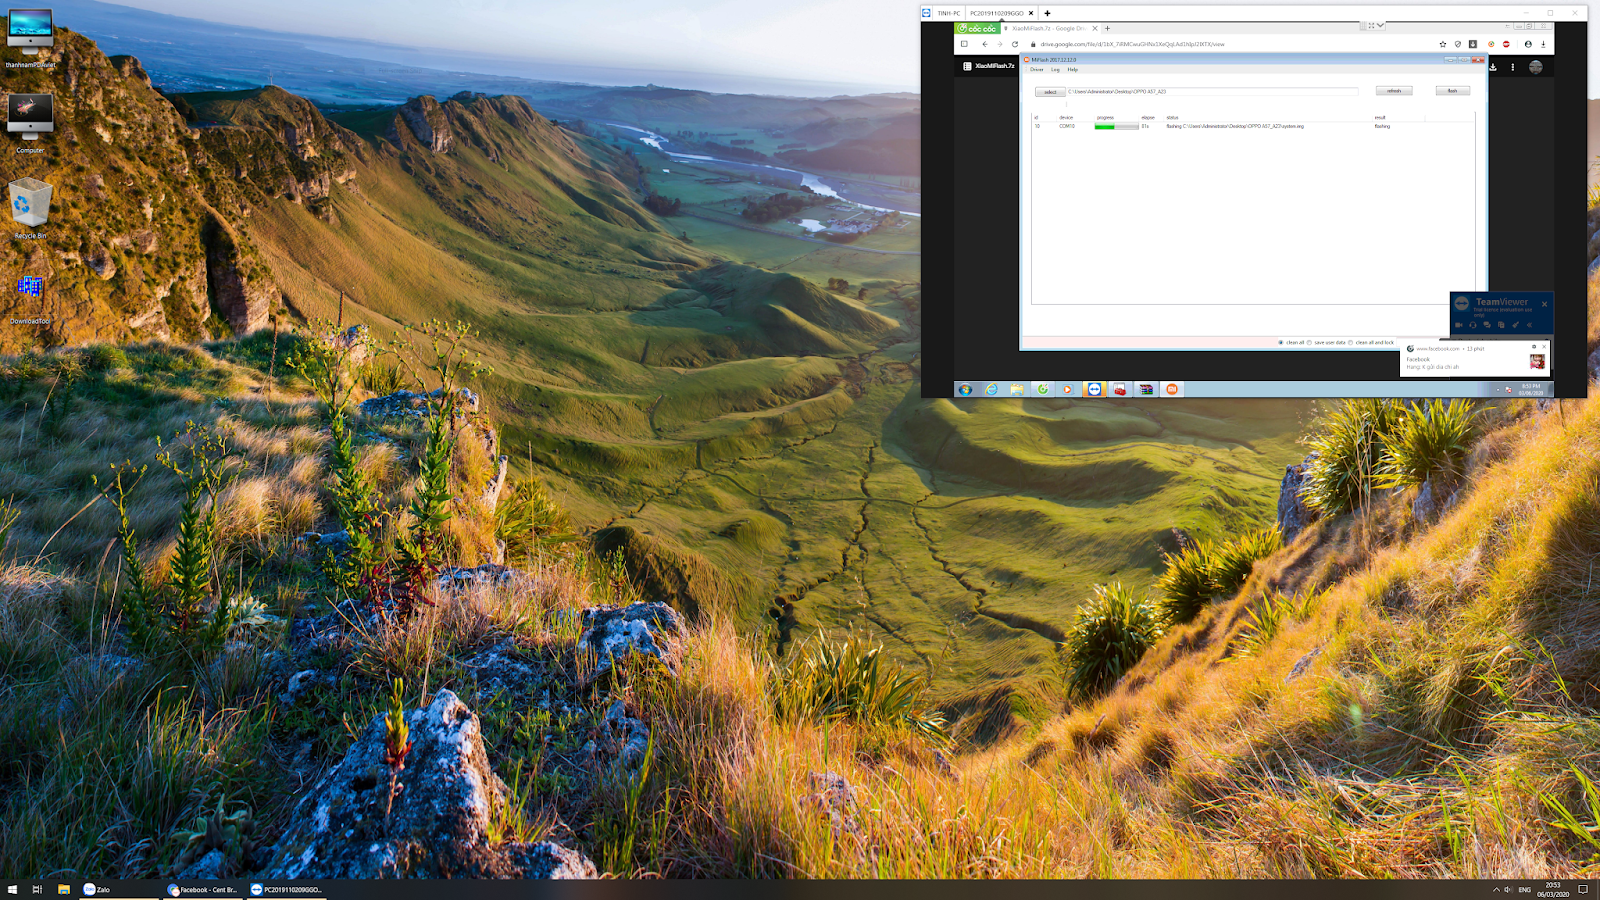Select the TINH-PC TeamViewer session tab
1600x900 pixels.
click(948, 13)
